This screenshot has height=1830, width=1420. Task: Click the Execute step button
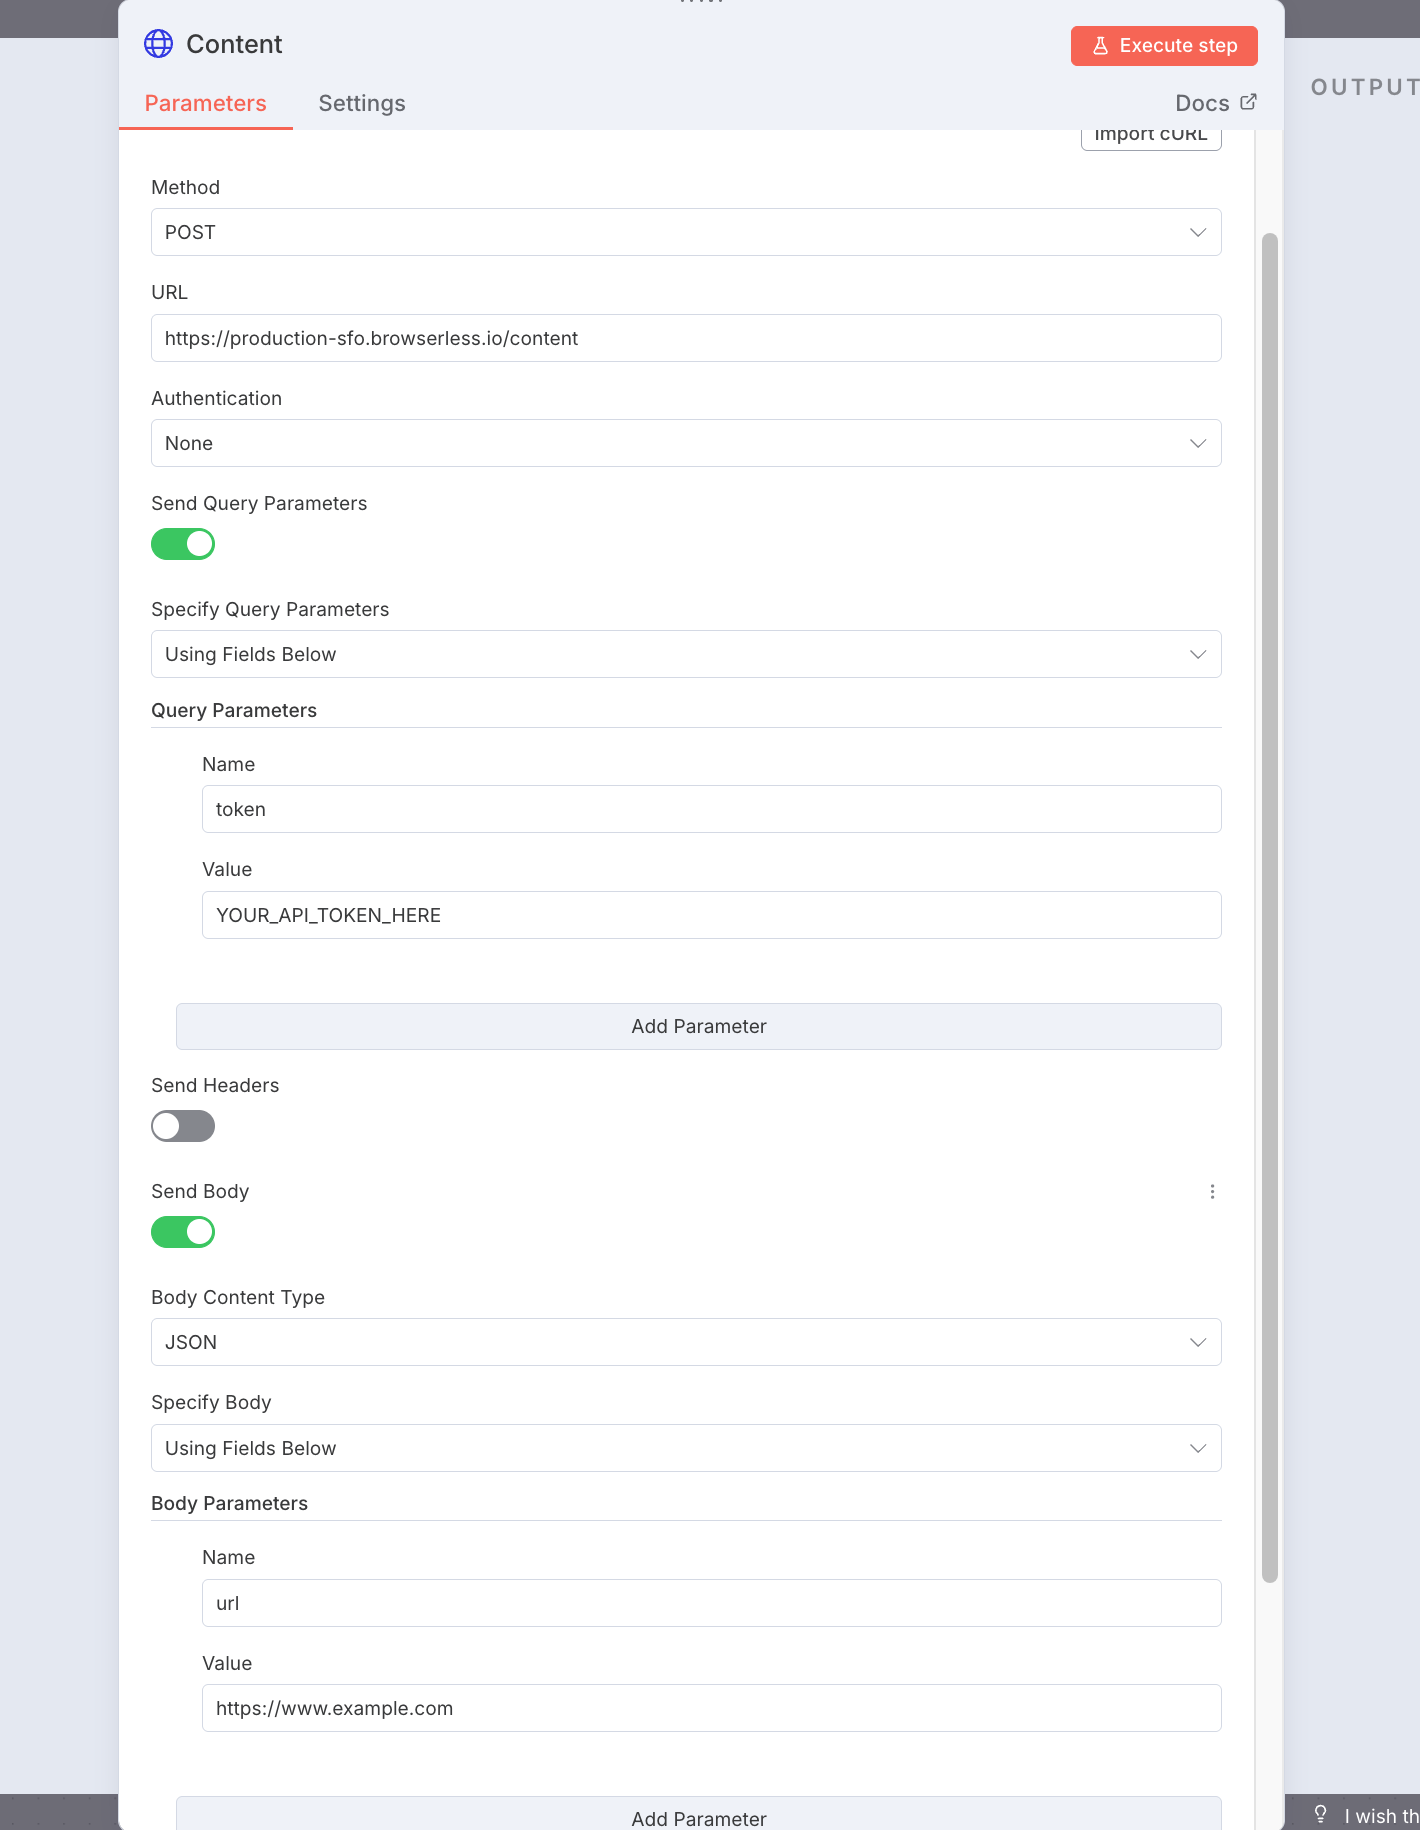(1164, 45)
